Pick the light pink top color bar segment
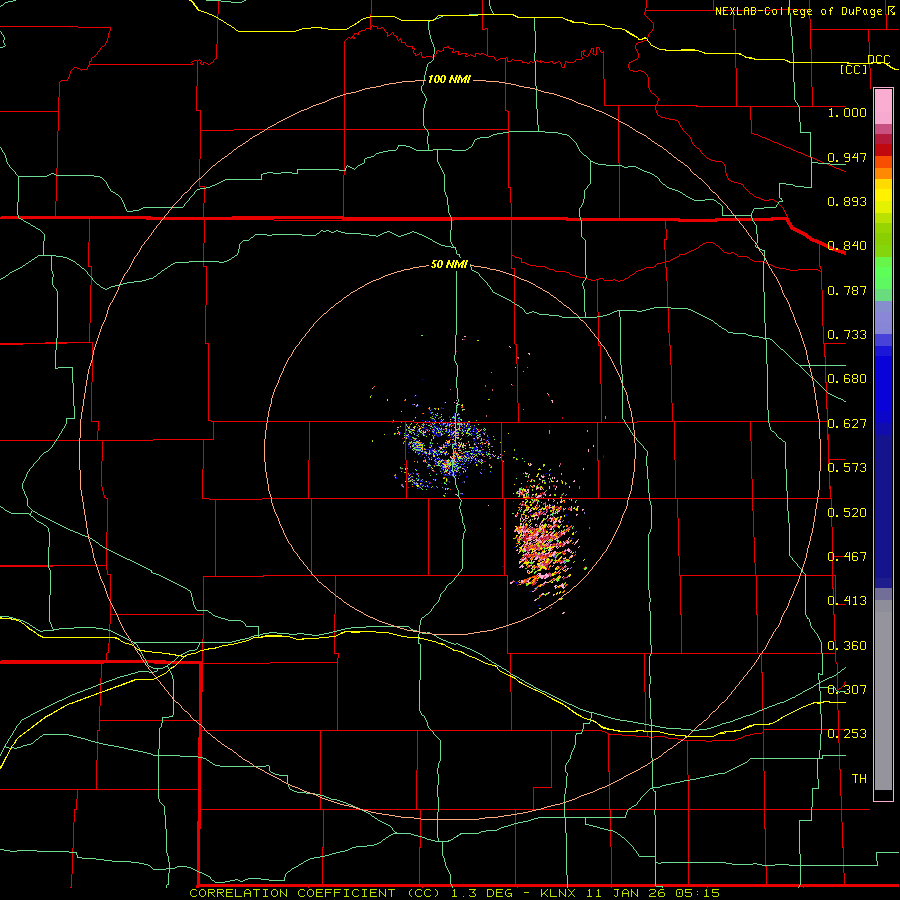900x900 pixels. (x=883, y=106)
